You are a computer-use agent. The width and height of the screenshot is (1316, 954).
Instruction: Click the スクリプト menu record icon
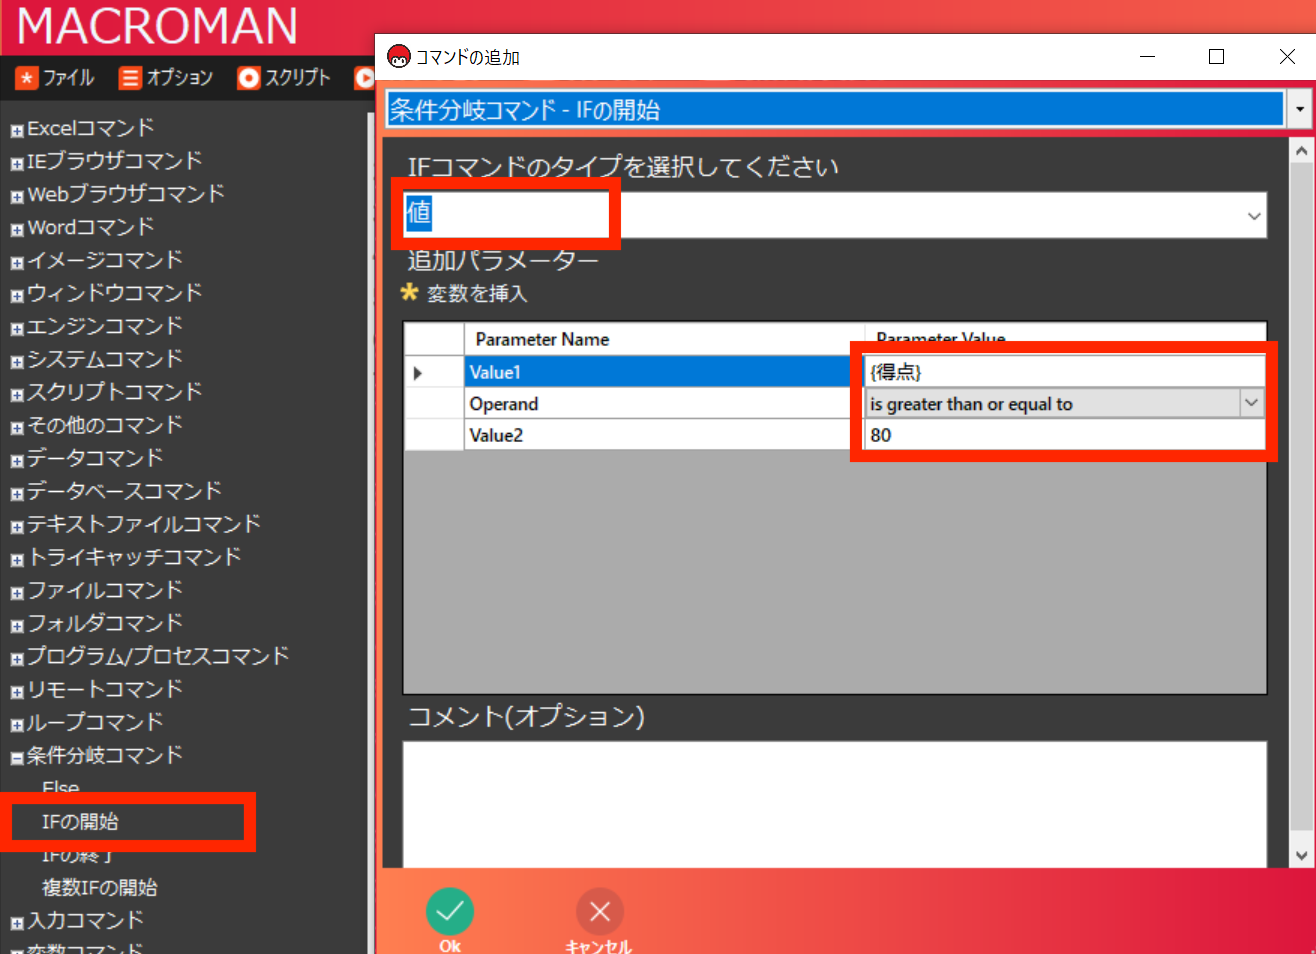(248, 78)
